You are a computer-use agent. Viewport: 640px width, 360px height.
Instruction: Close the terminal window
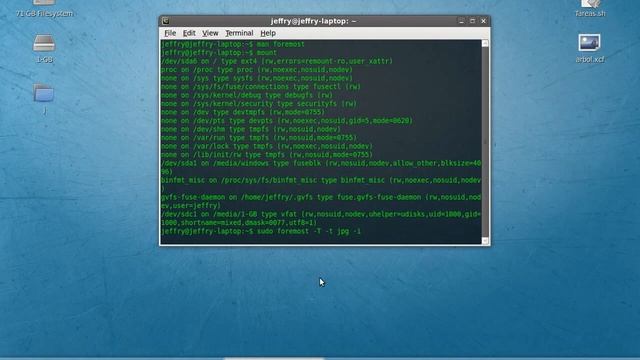tap(484, 21)
